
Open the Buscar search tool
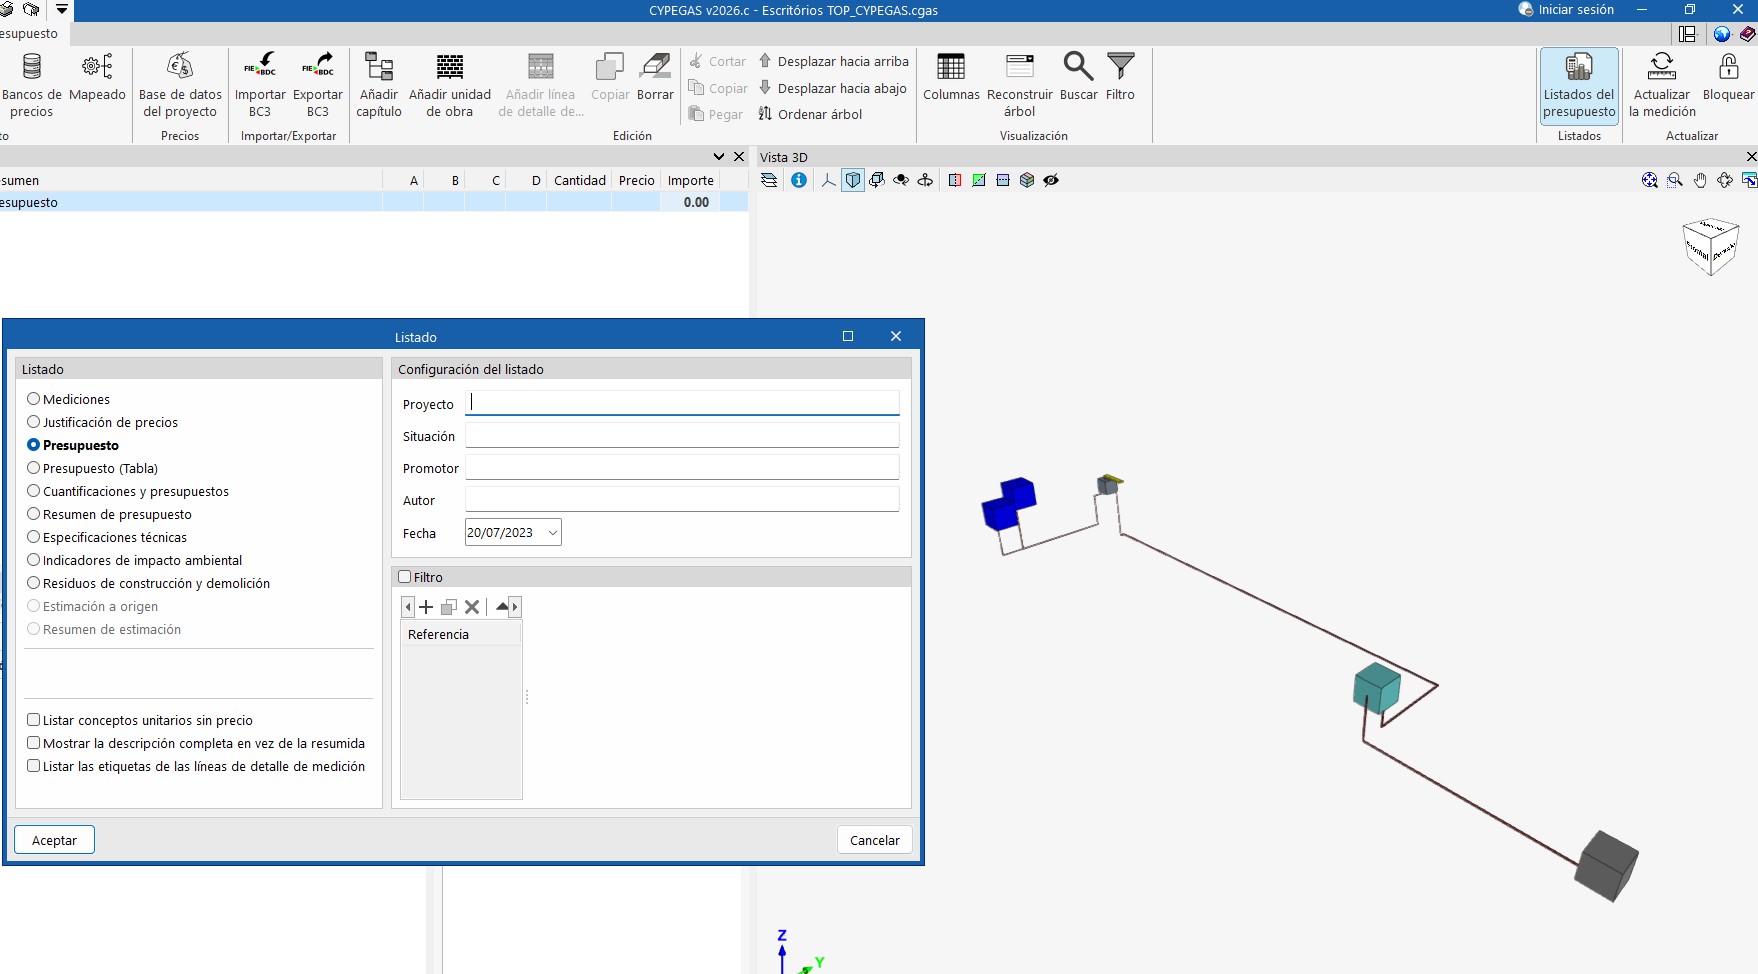point(1079,77)
